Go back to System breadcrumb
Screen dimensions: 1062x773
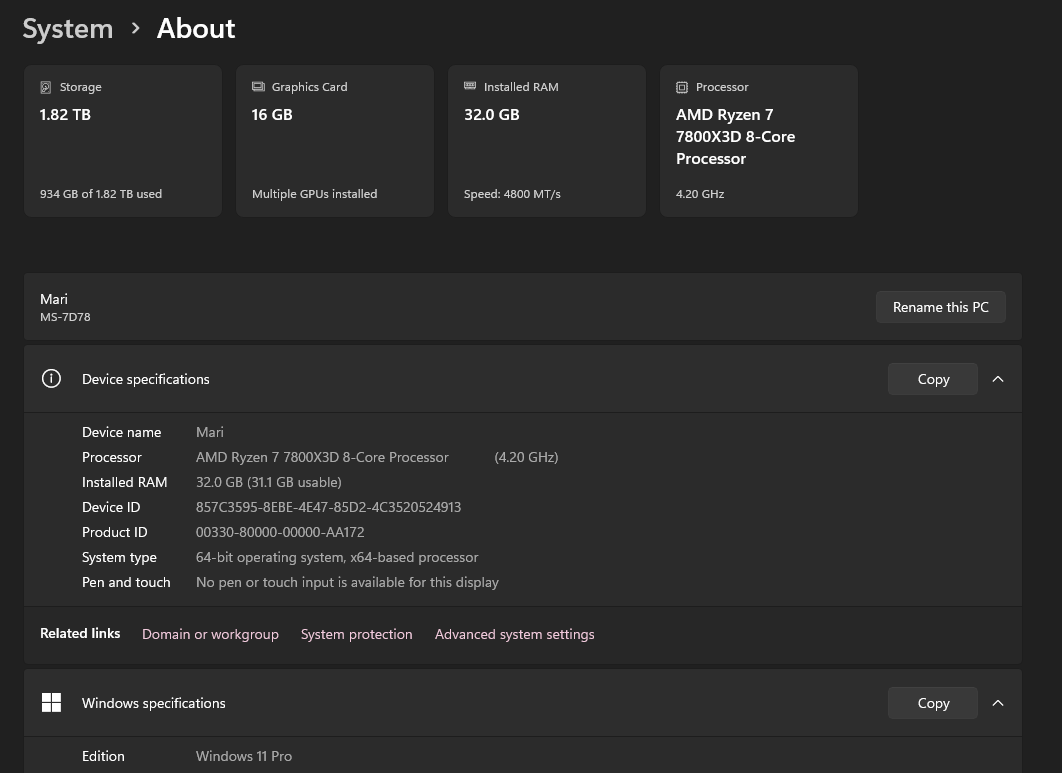(68, 29)
